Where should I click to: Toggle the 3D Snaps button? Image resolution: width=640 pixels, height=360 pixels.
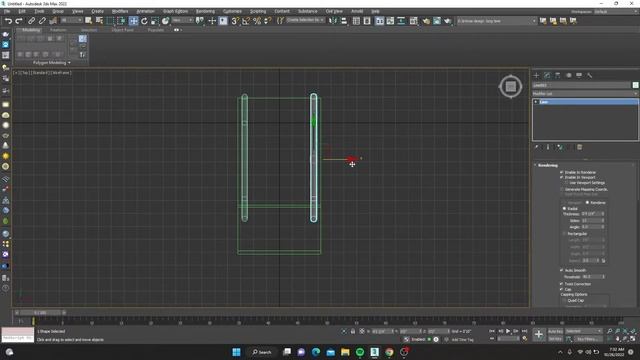click(235, 21)
